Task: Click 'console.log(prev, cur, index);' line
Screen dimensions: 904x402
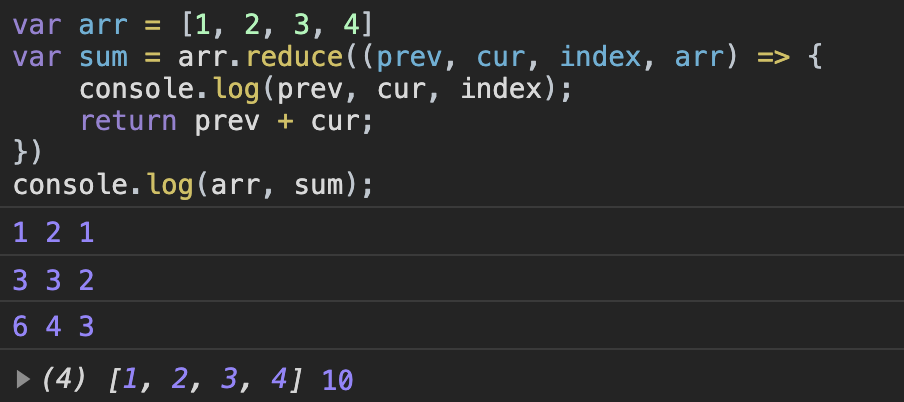Action: [325, 90]
